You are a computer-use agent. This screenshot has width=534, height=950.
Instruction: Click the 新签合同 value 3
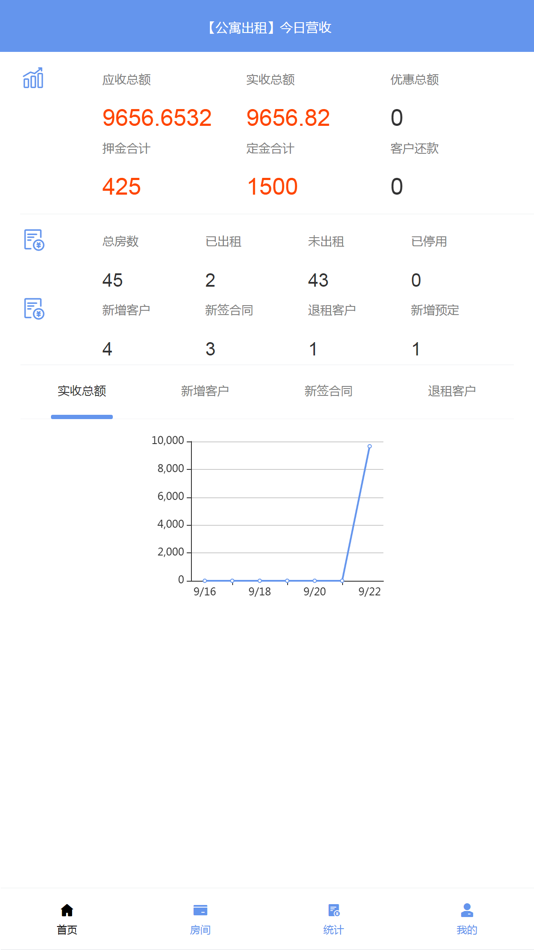[x=210, y=349]
